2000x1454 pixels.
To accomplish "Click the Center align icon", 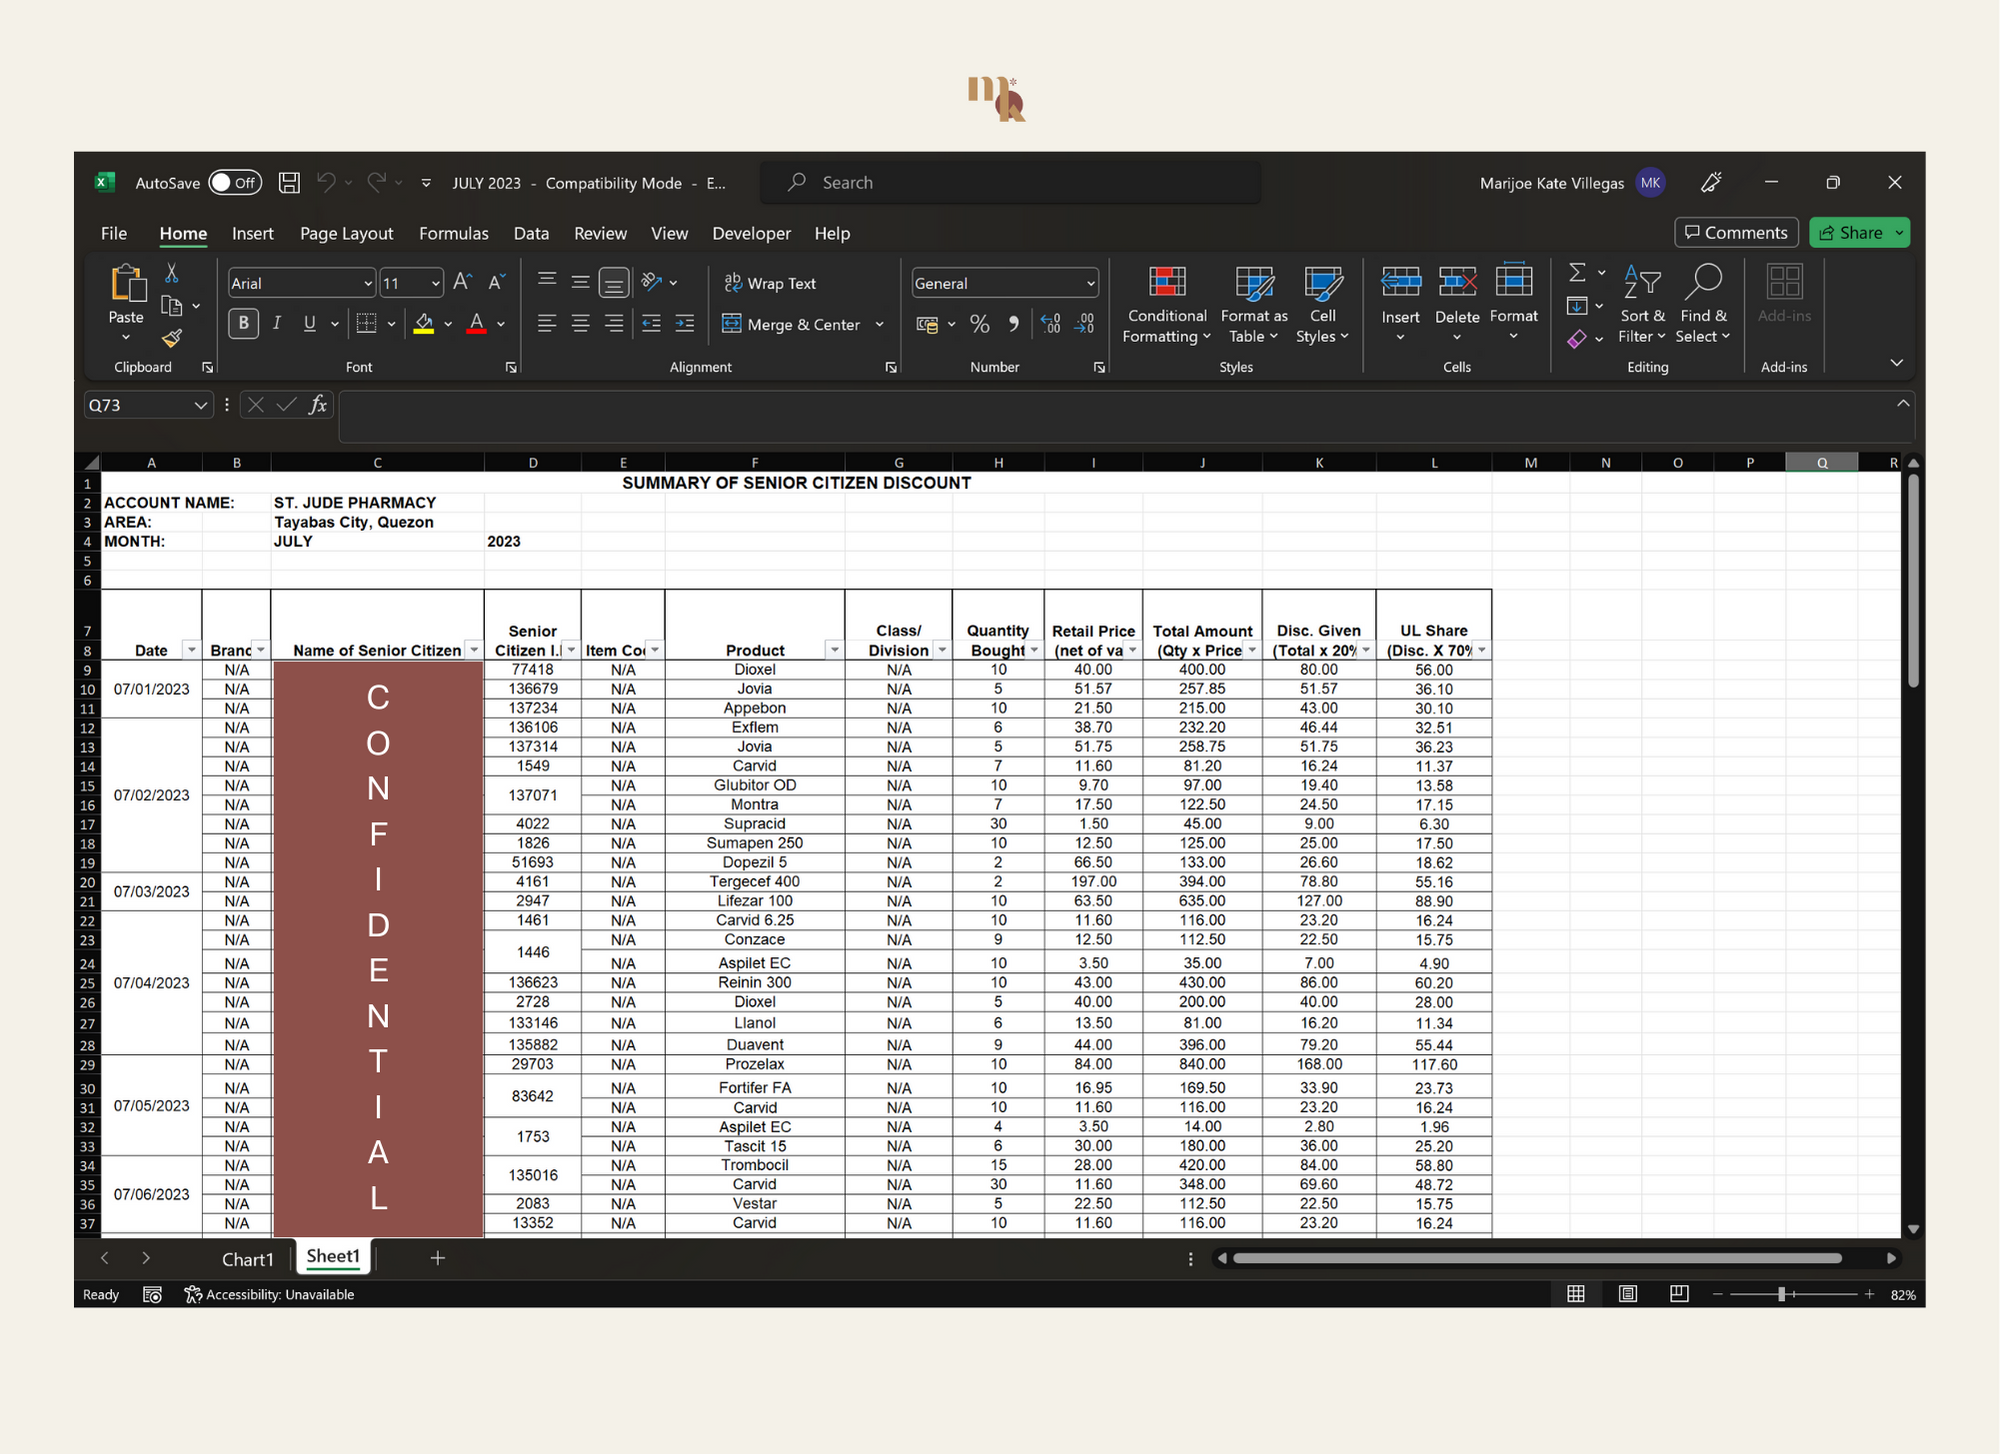I will pos(580,324).
